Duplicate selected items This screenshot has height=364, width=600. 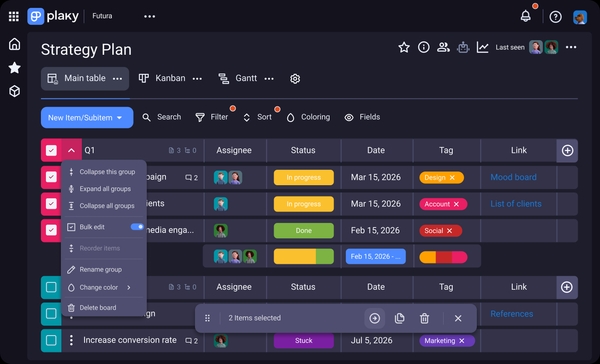399,318
